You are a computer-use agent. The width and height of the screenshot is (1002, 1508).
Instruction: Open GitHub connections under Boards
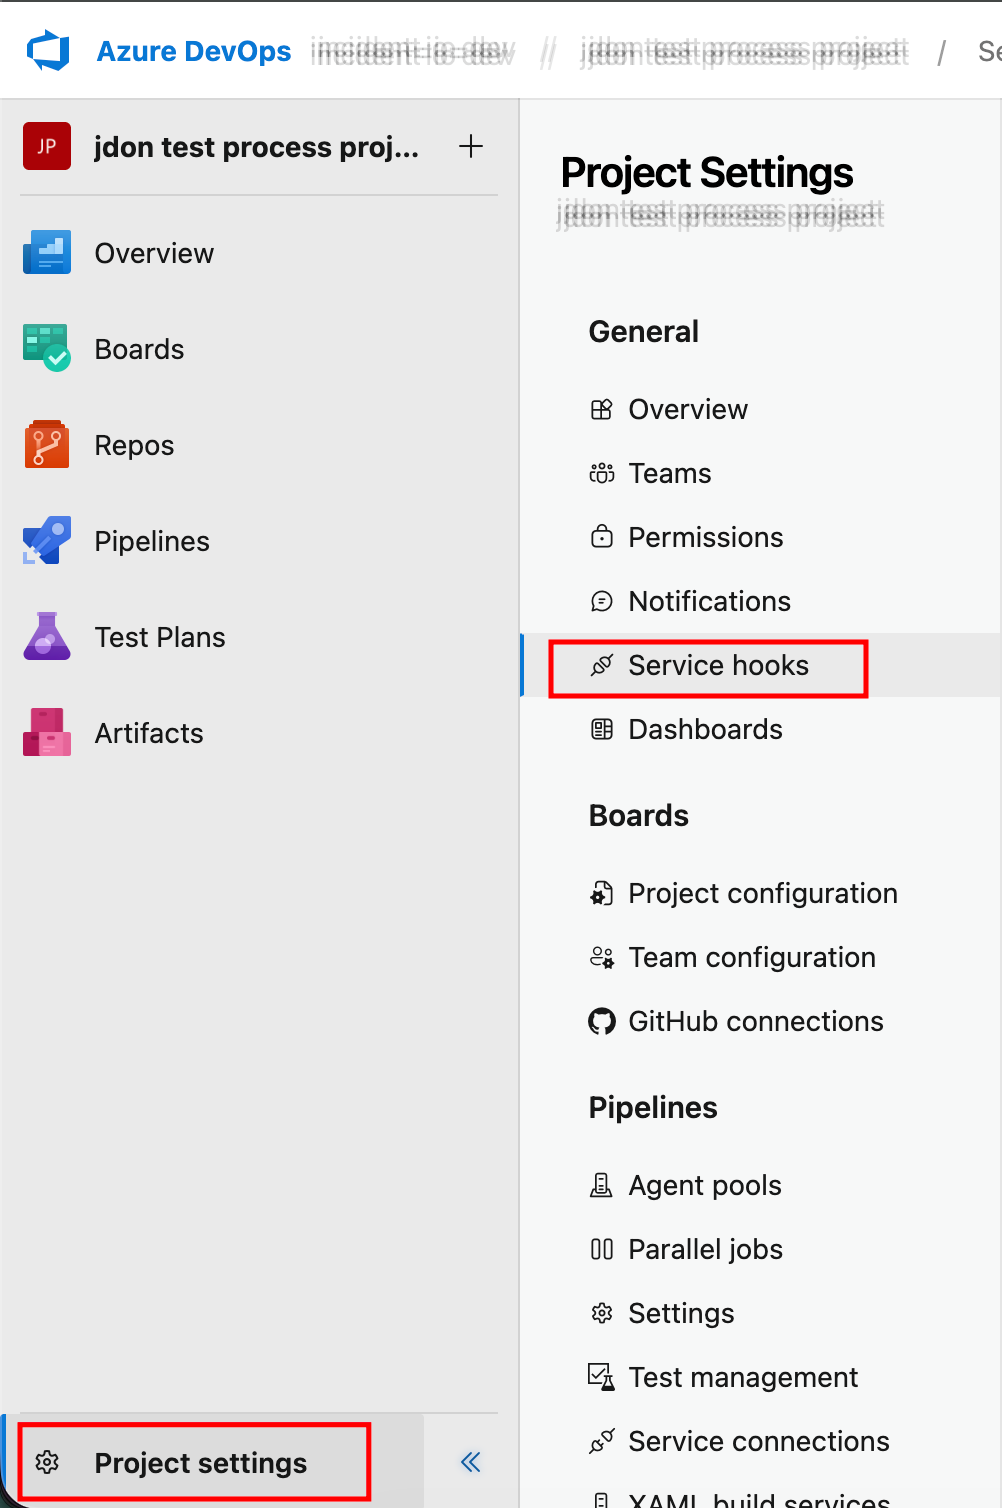[755, 1022]
